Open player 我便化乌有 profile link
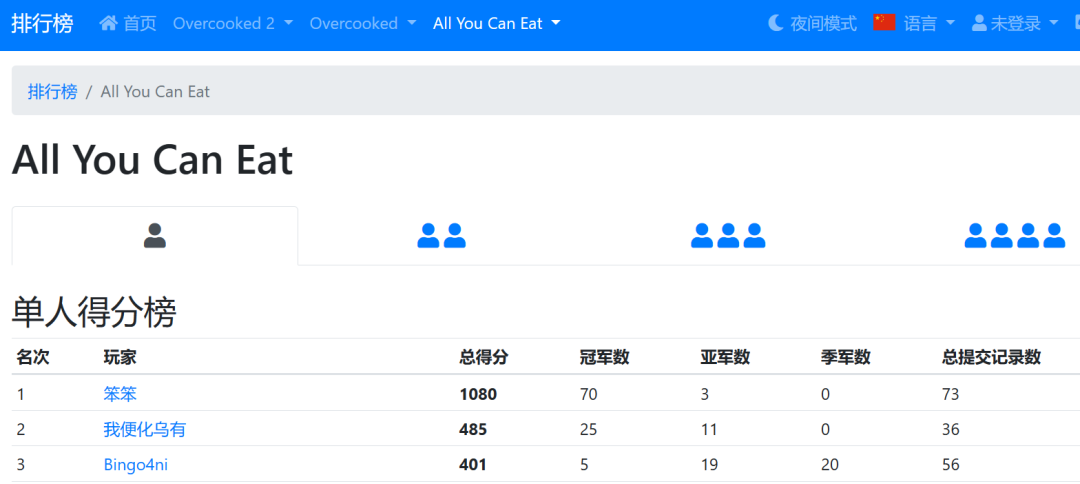 pyautogui.click(x=145, y=430)
